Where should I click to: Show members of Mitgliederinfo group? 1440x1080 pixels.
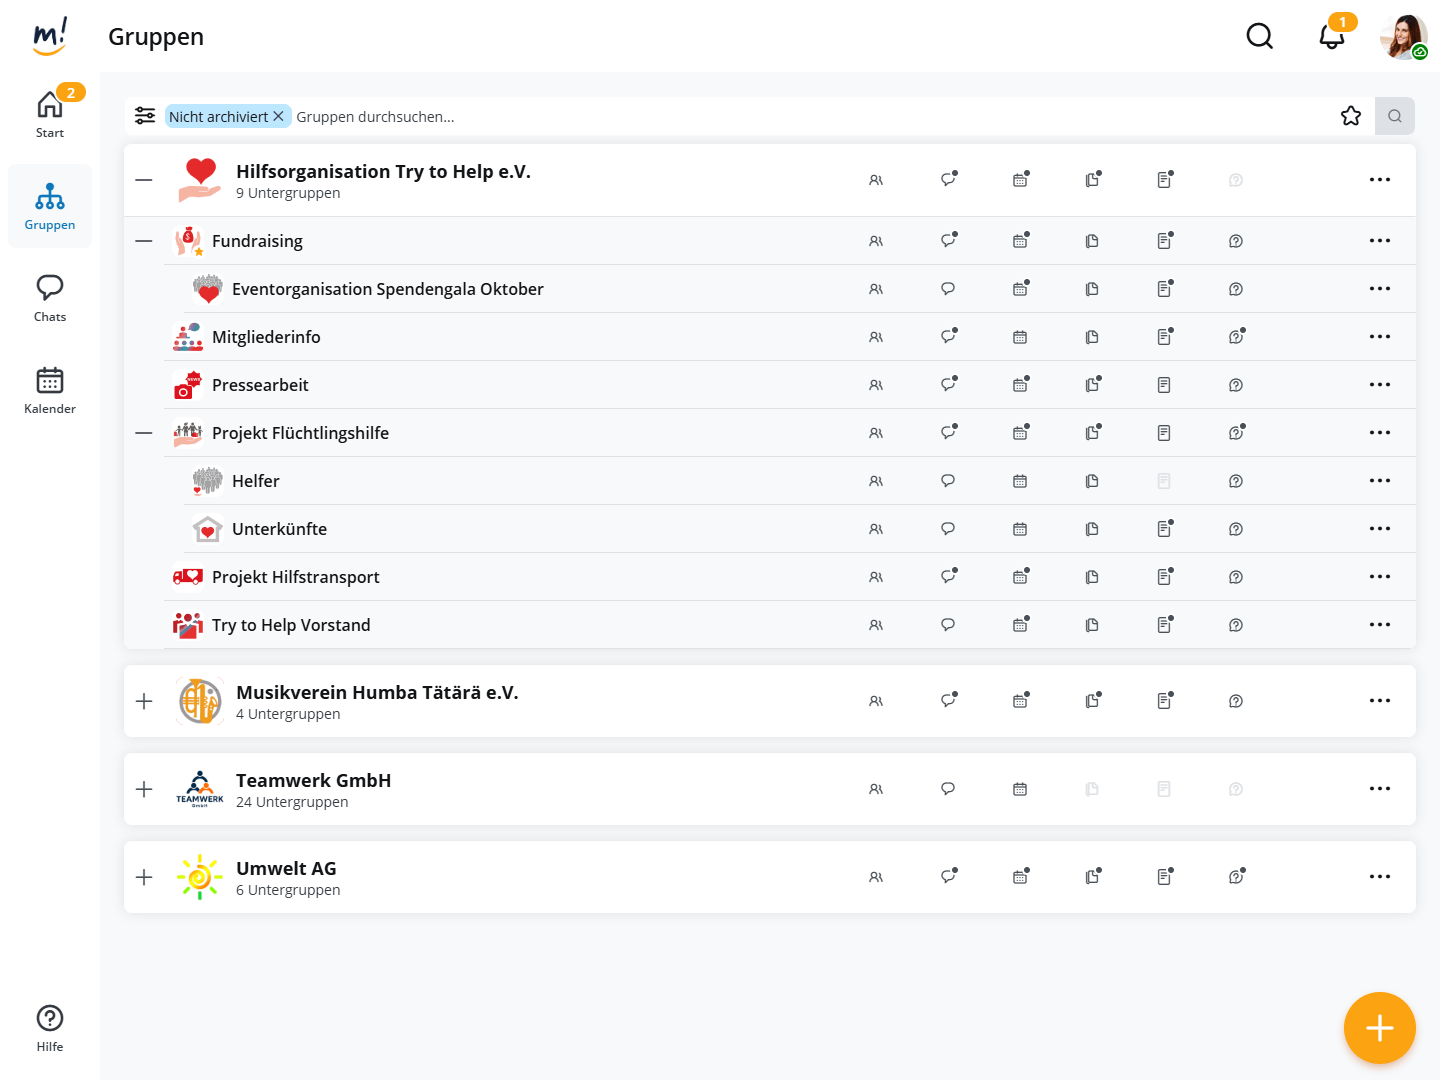[876, 337]
